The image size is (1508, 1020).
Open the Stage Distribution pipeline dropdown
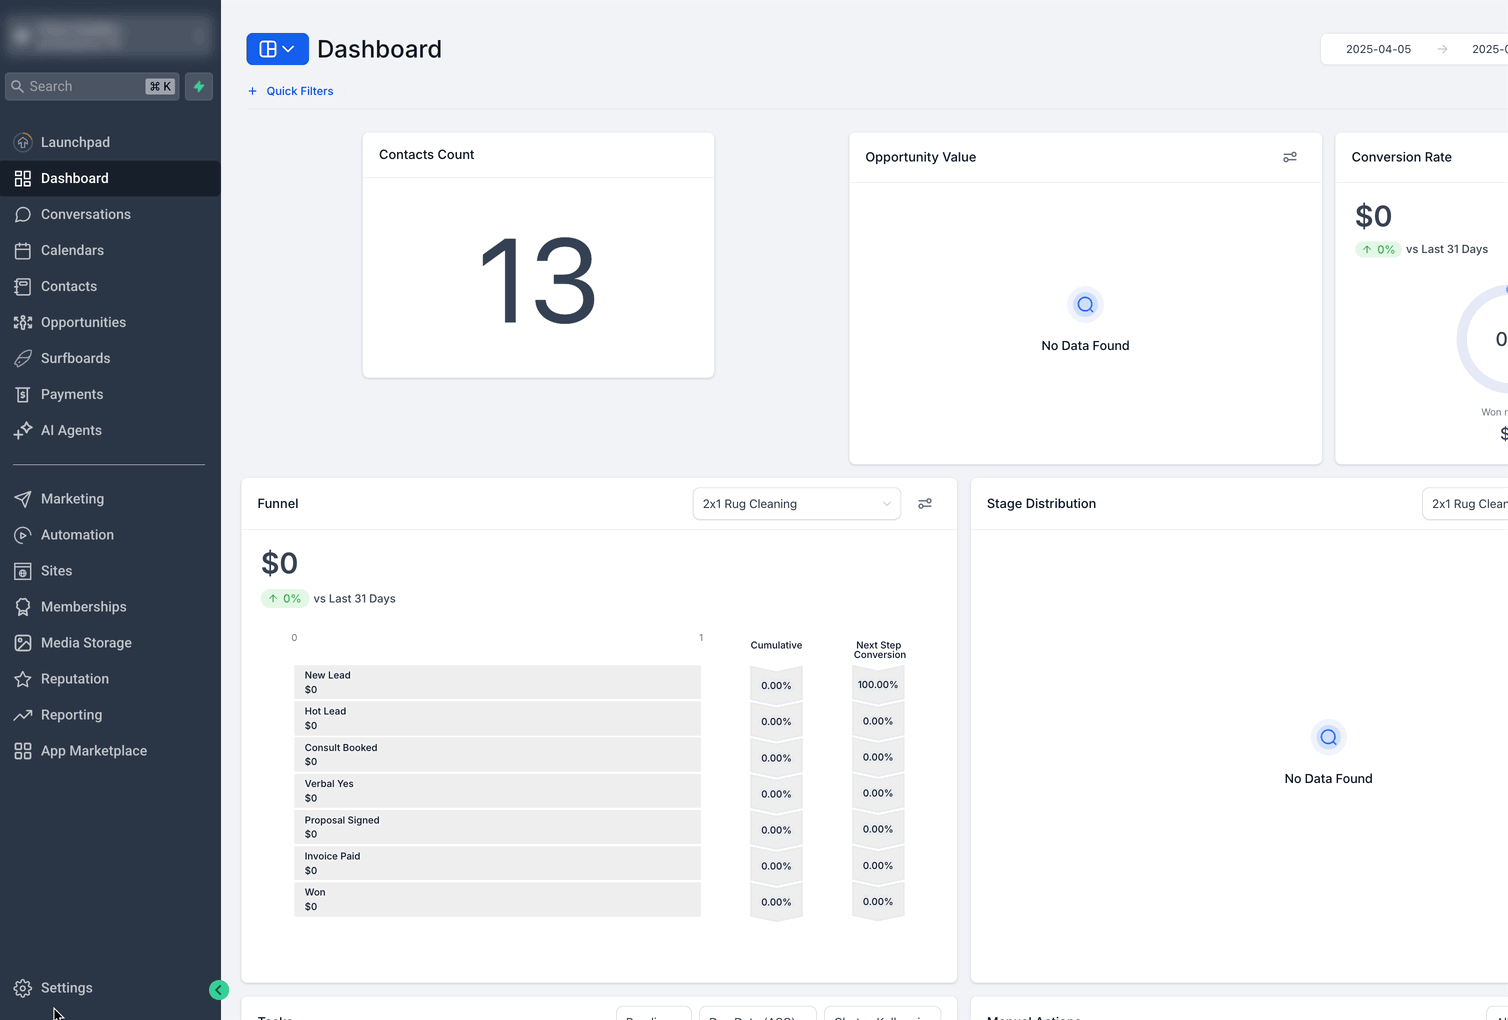tap(1470, 503)
